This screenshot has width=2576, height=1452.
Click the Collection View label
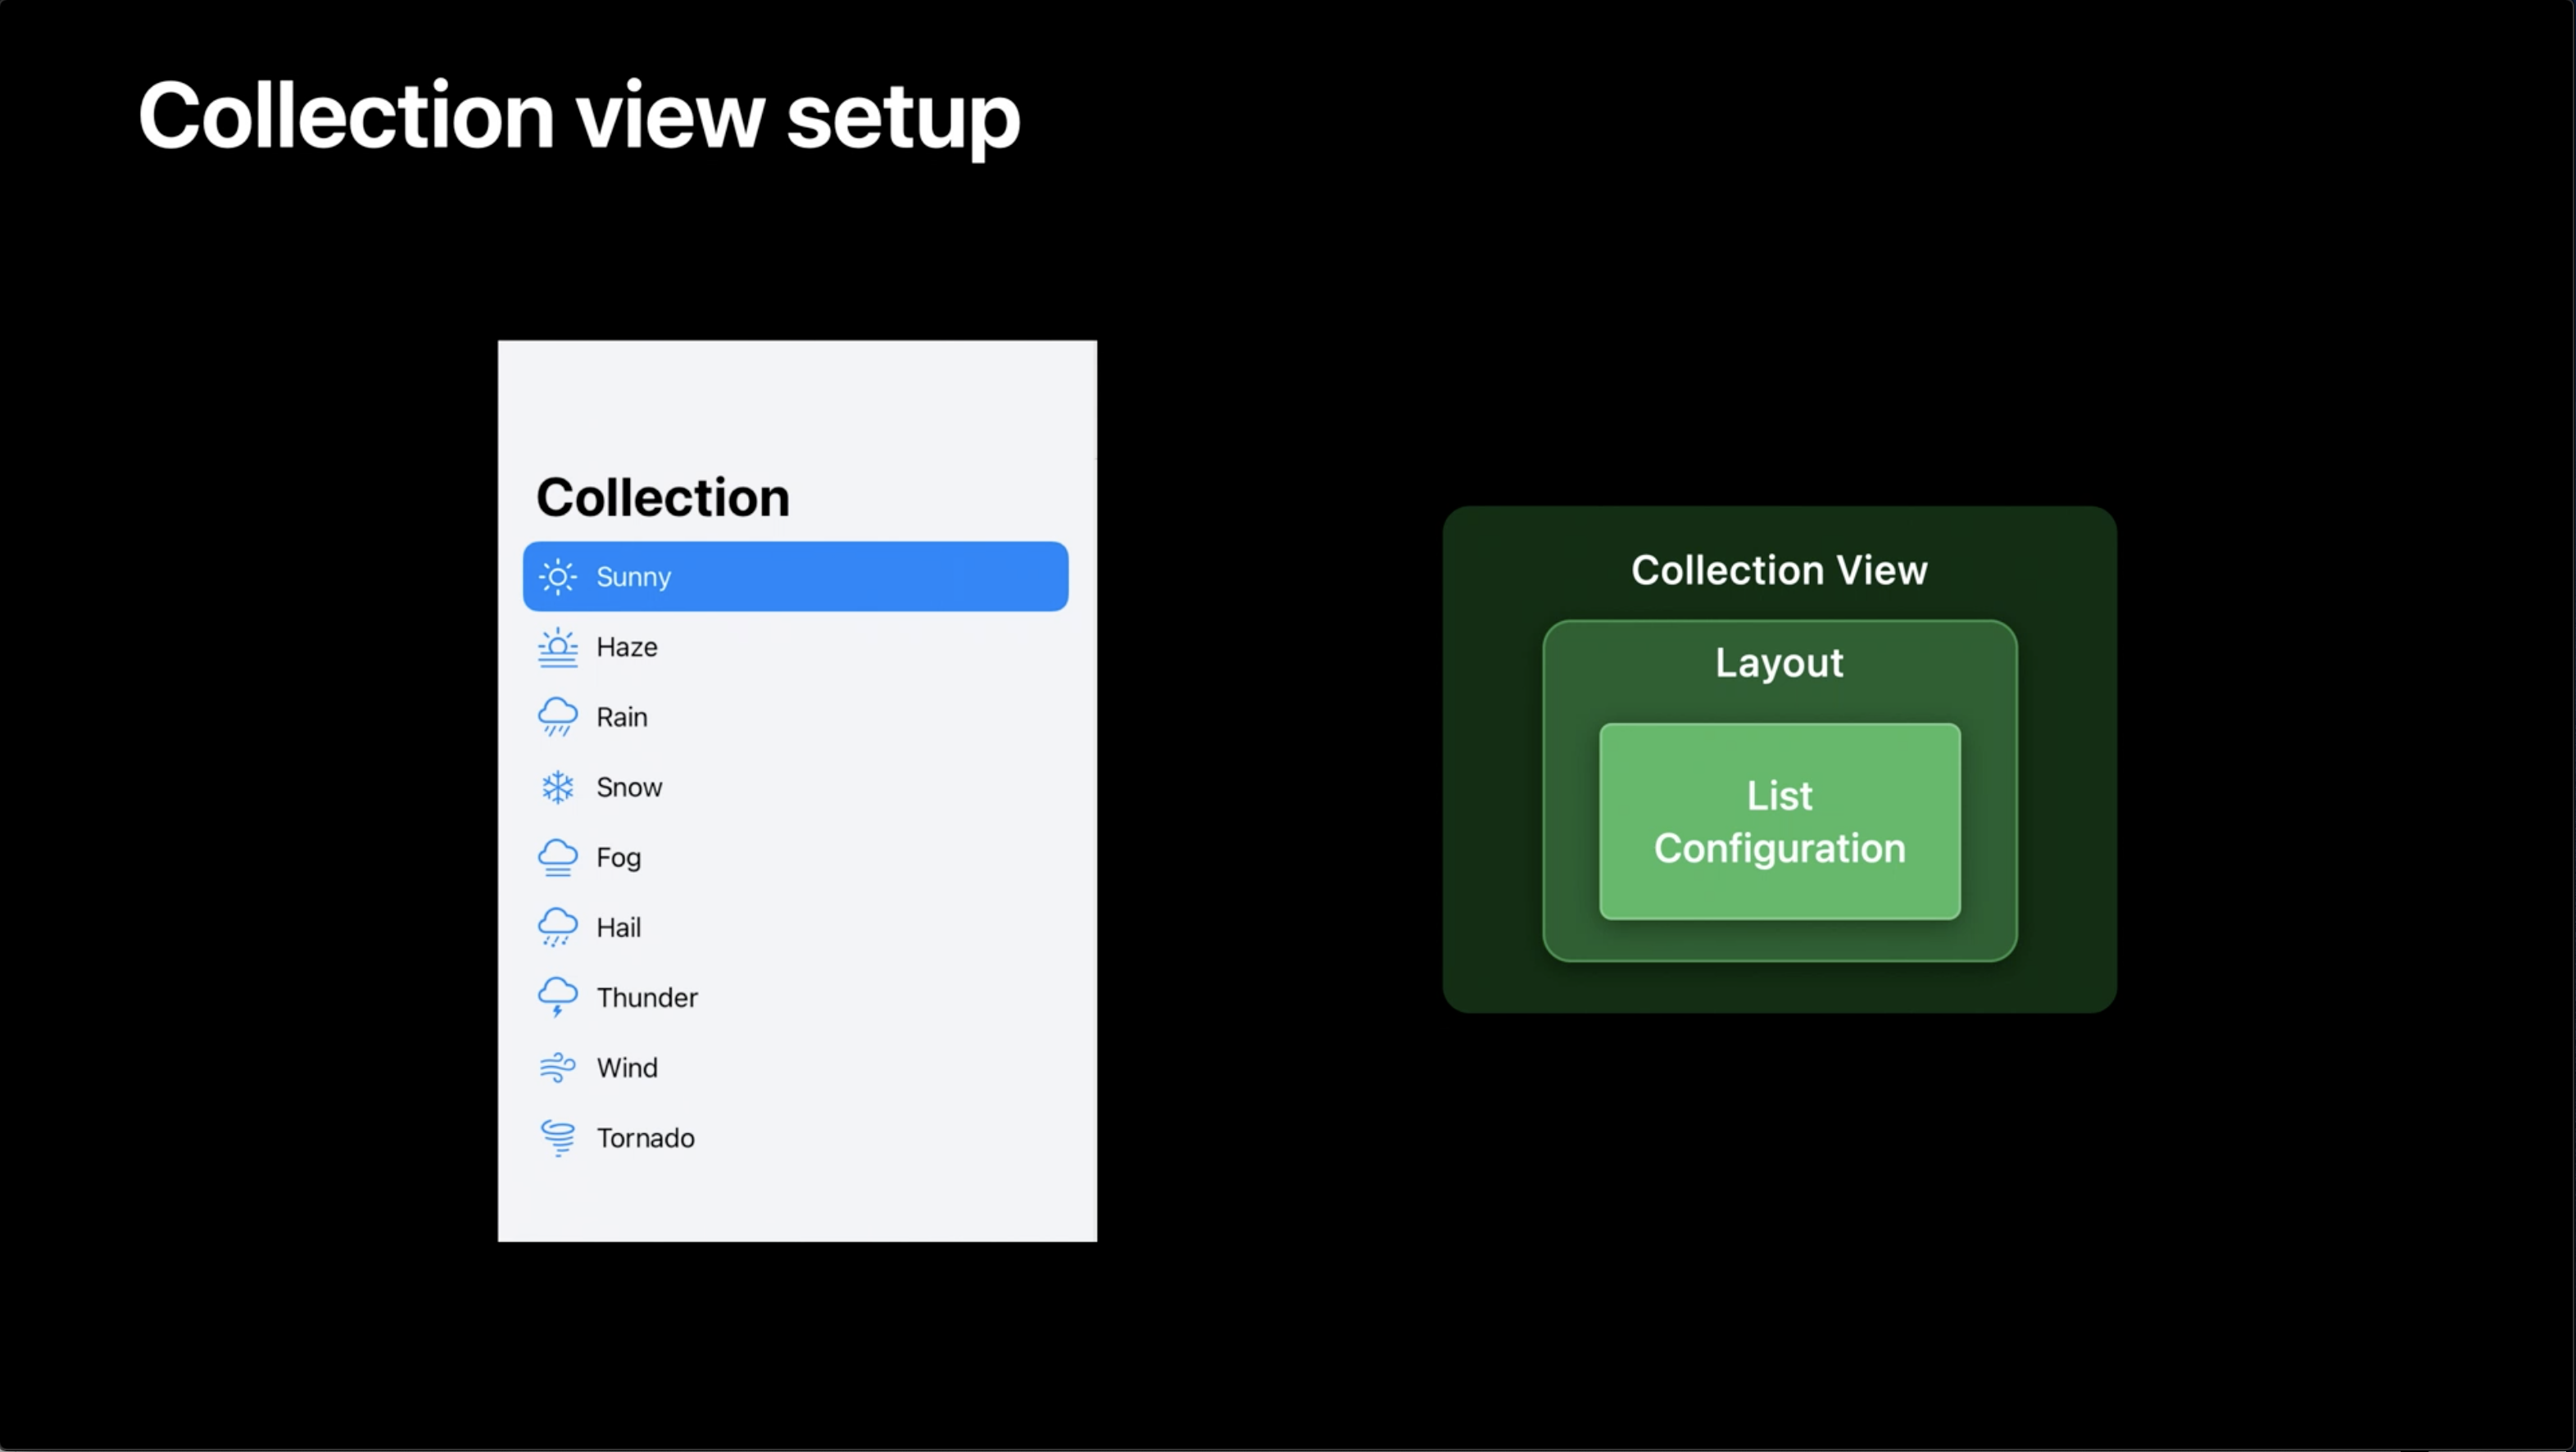(x=1779, y=570)
